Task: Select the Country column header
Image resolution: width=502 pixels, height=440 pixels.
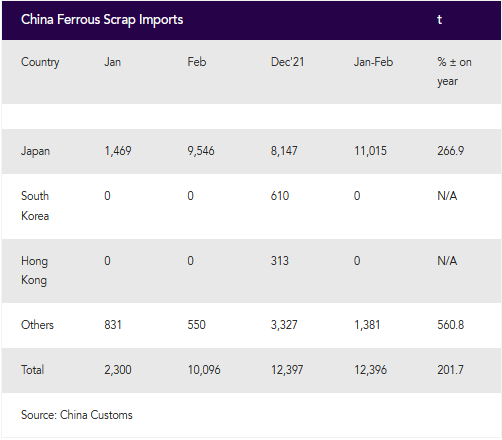Action: click(x=40, y=62)
